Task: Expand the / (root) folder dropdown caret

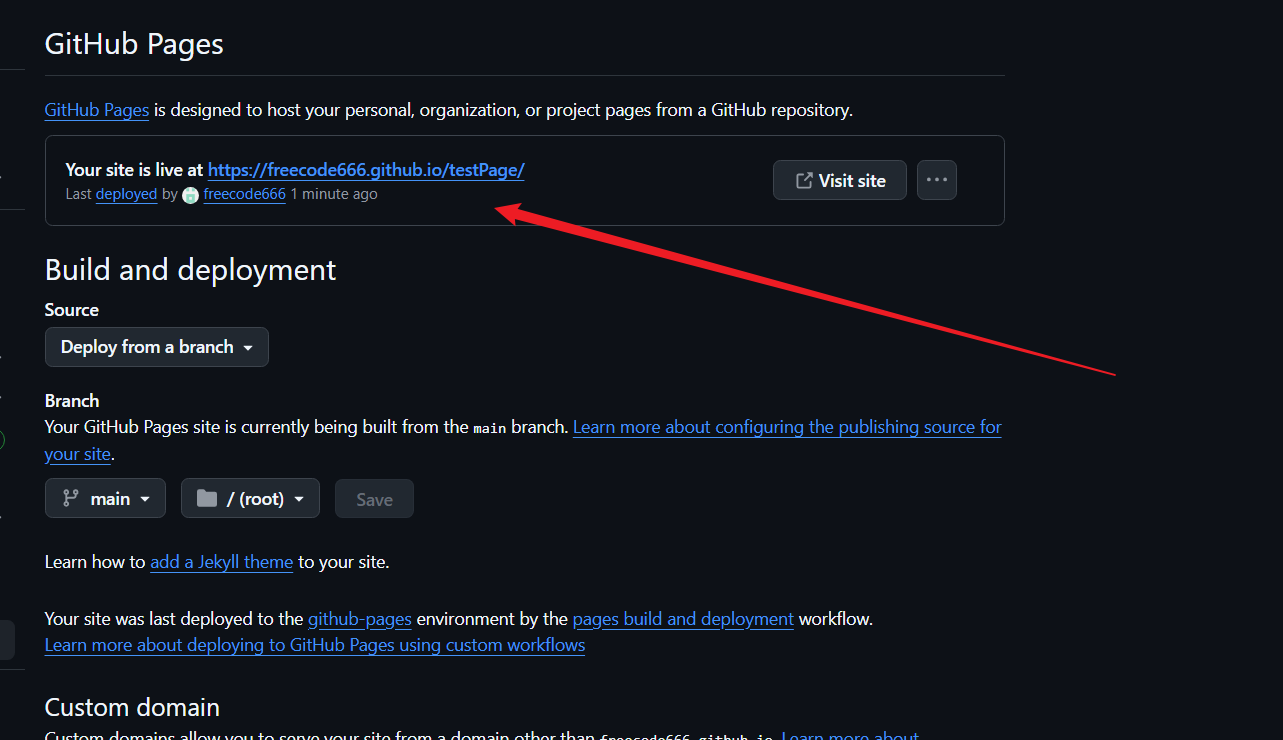Action: click(x=299, y=499)
